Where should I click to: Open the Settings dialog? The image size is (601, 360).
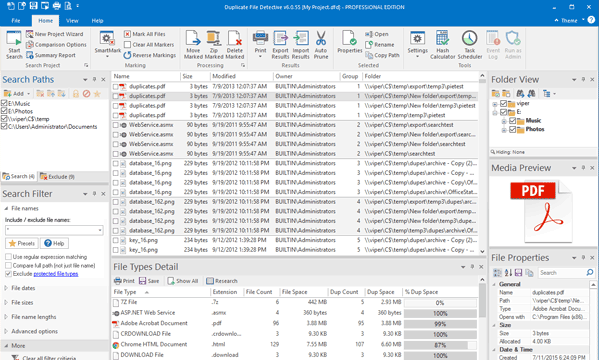tap(417, 44)
